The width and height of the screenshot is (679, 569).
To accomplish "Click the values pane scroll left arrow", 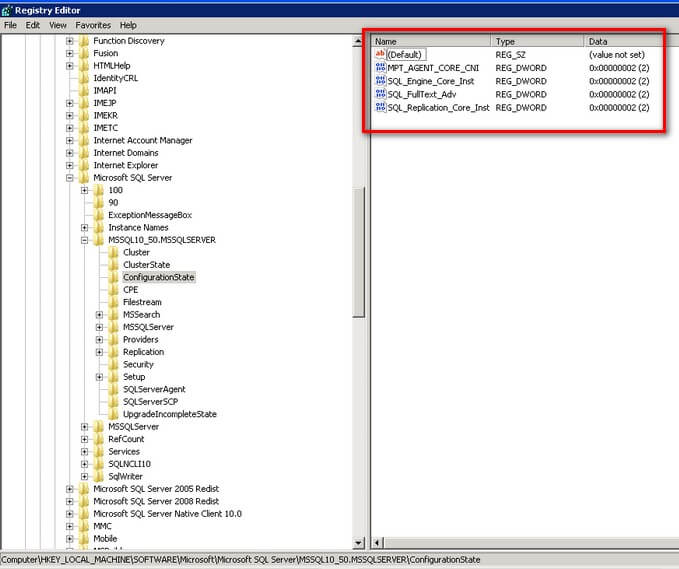I will (x=377, y=543).
